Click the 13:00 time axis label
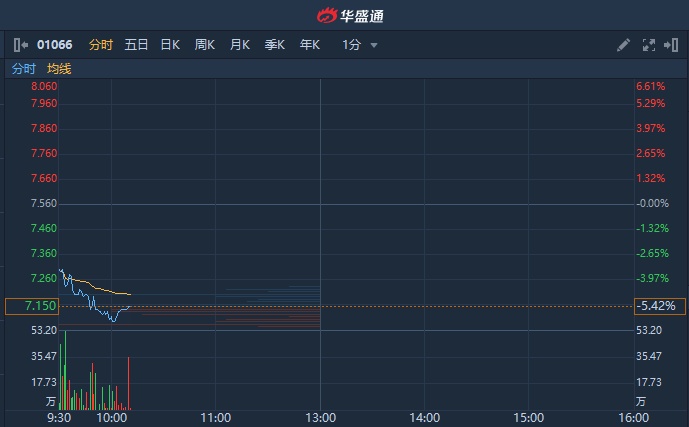Screen dimensions: 689x427 pyautogui.click(x=320, y=418)
